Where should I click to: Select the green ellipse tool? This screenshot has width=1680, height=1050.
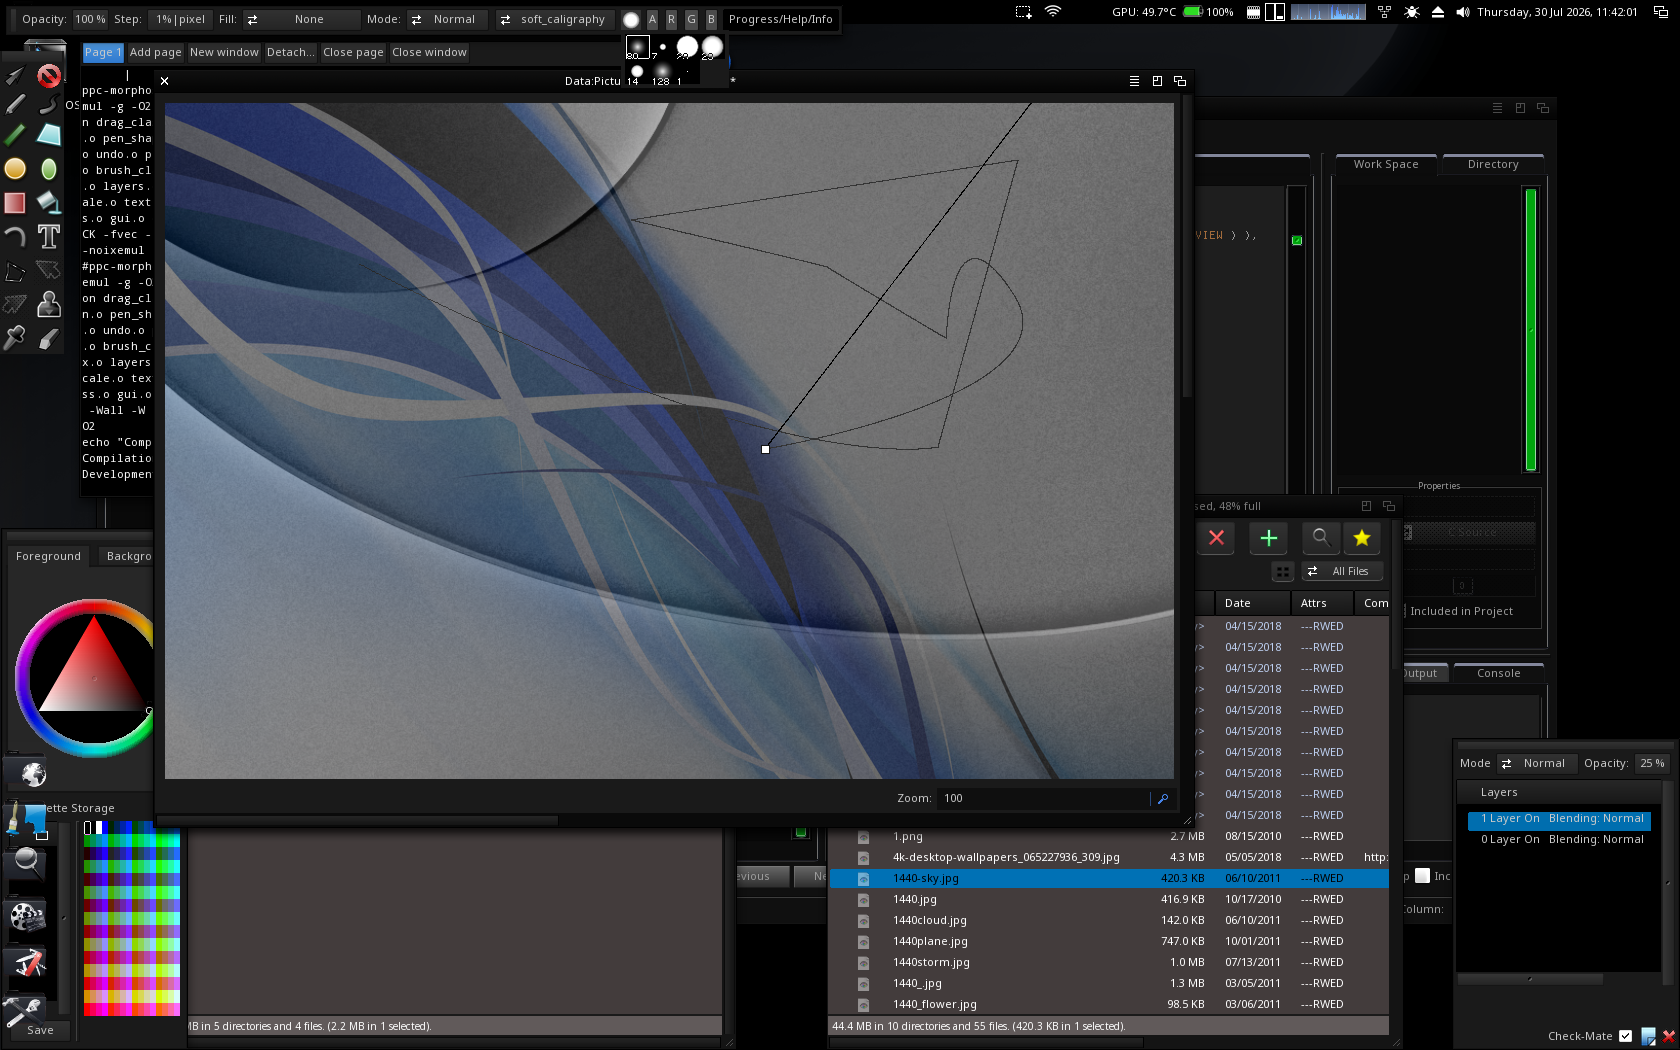coord(49,169)
